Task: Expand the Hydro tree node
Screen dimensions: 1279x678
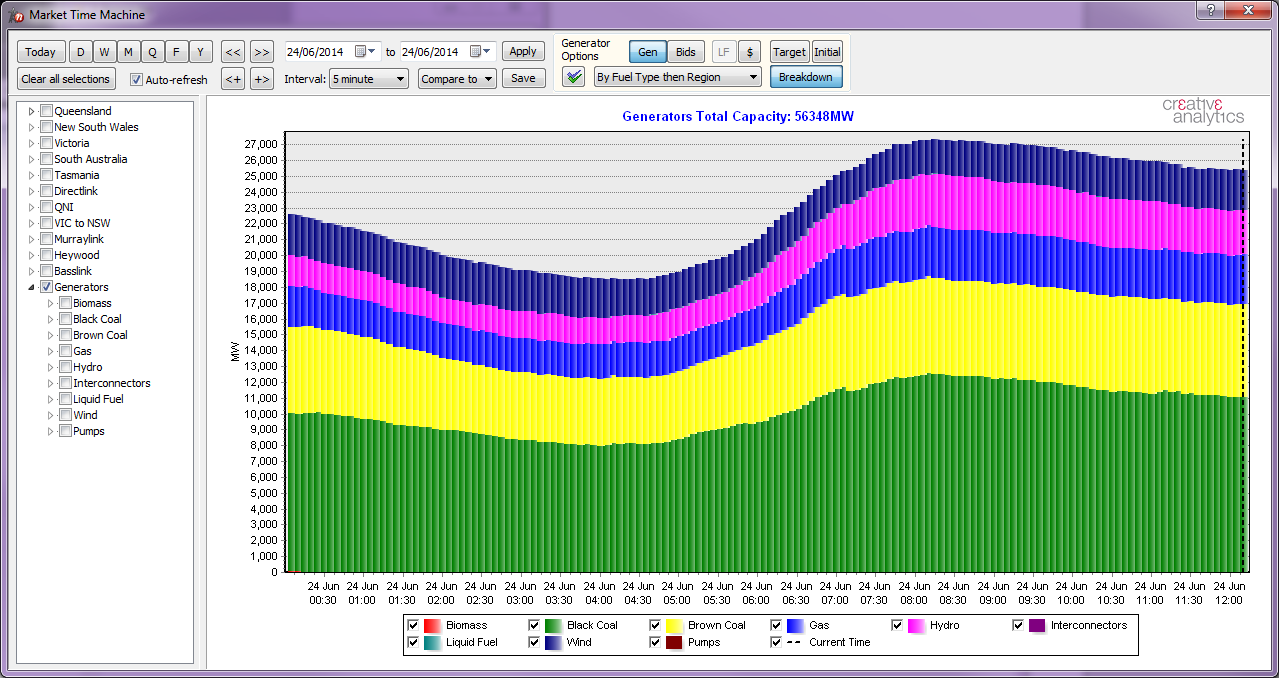Action: [x=50, y=367]
